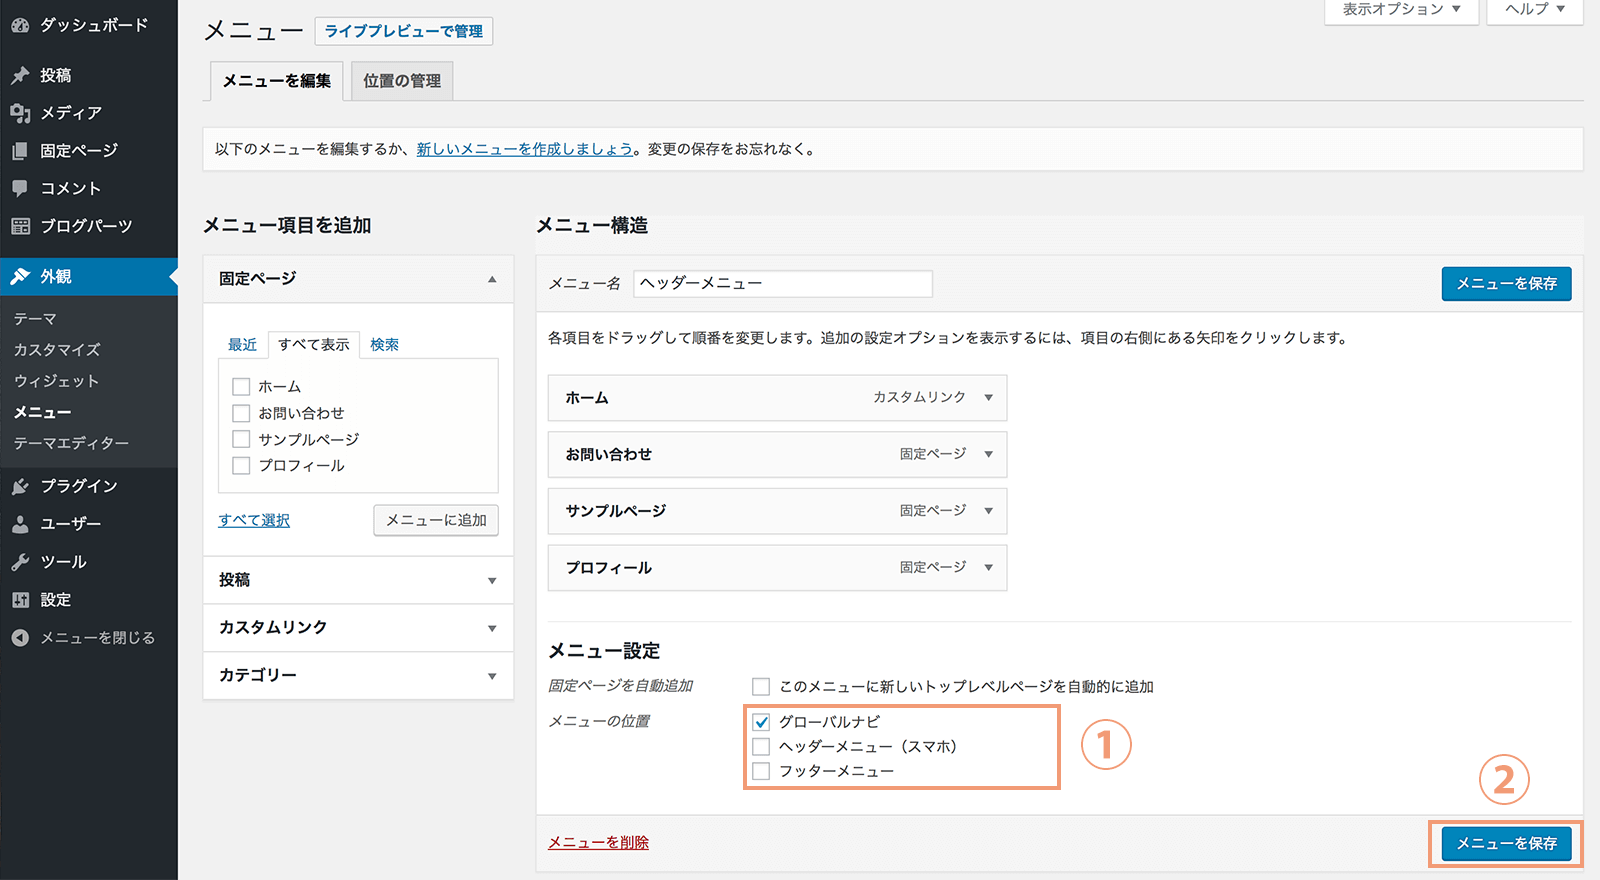Click the プロフィール menu structure item
The image size is (1600, 880).
point(777,568)
